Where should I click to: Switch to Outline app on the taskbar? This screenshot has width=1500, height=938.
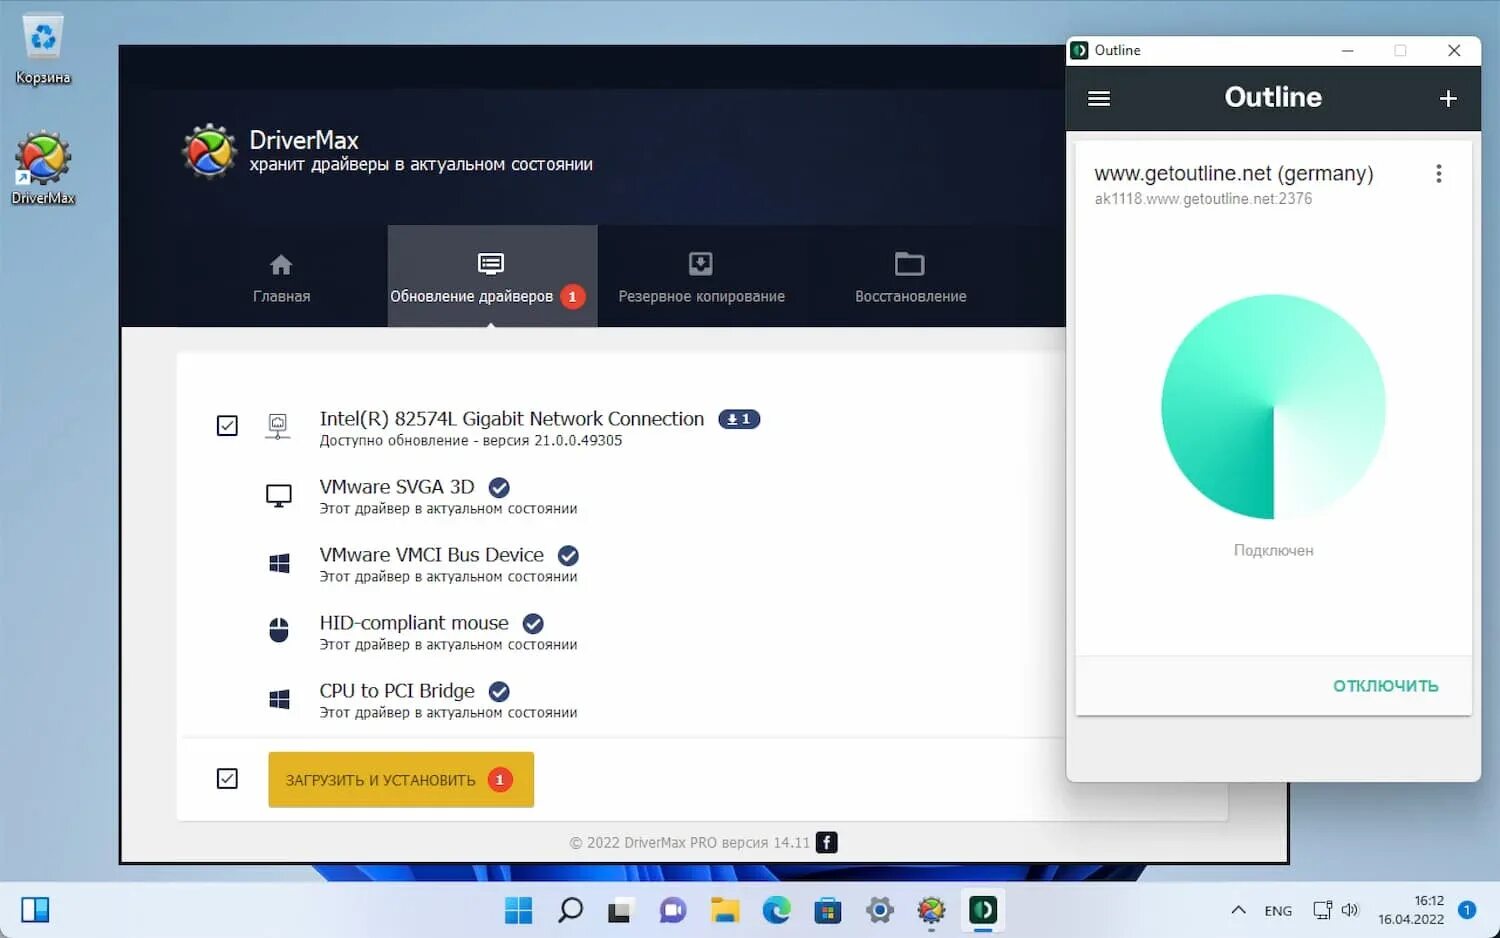tap(983, 910)
